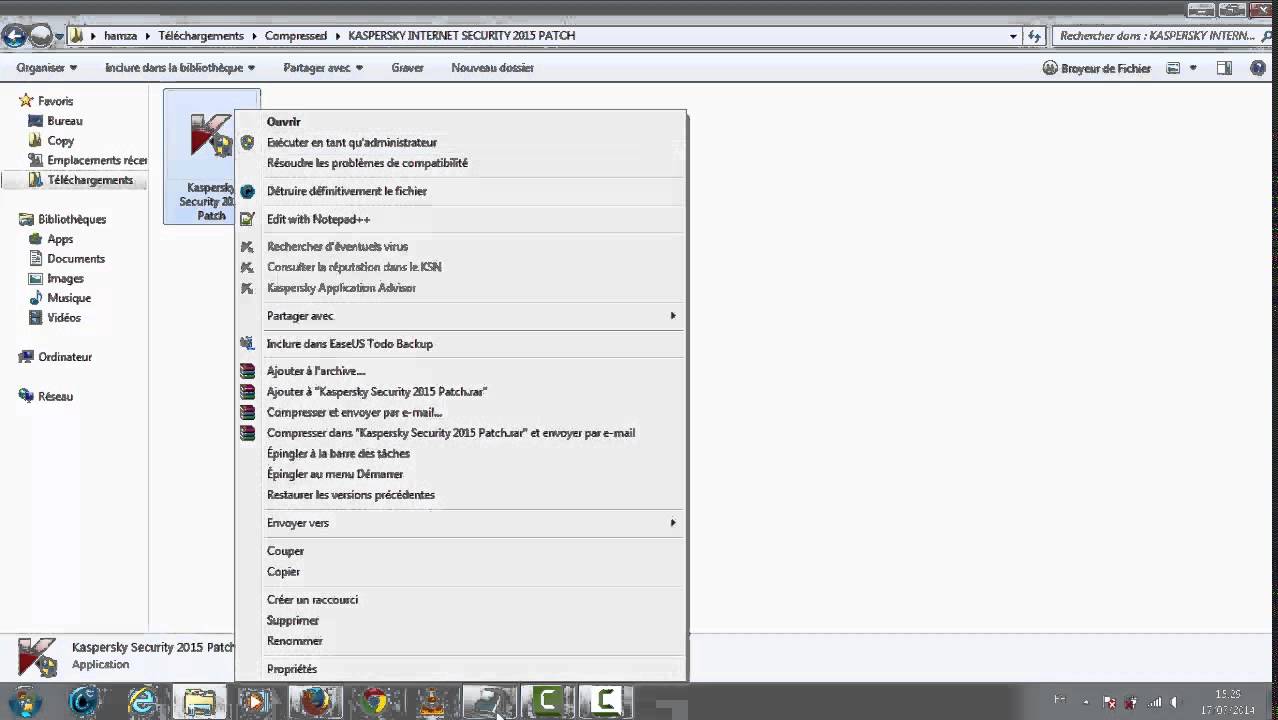The height and width of the screenshot is (720, 1278).
Task: Click Rechercher d'éventuels virus
Action: [x=337, y=247]
